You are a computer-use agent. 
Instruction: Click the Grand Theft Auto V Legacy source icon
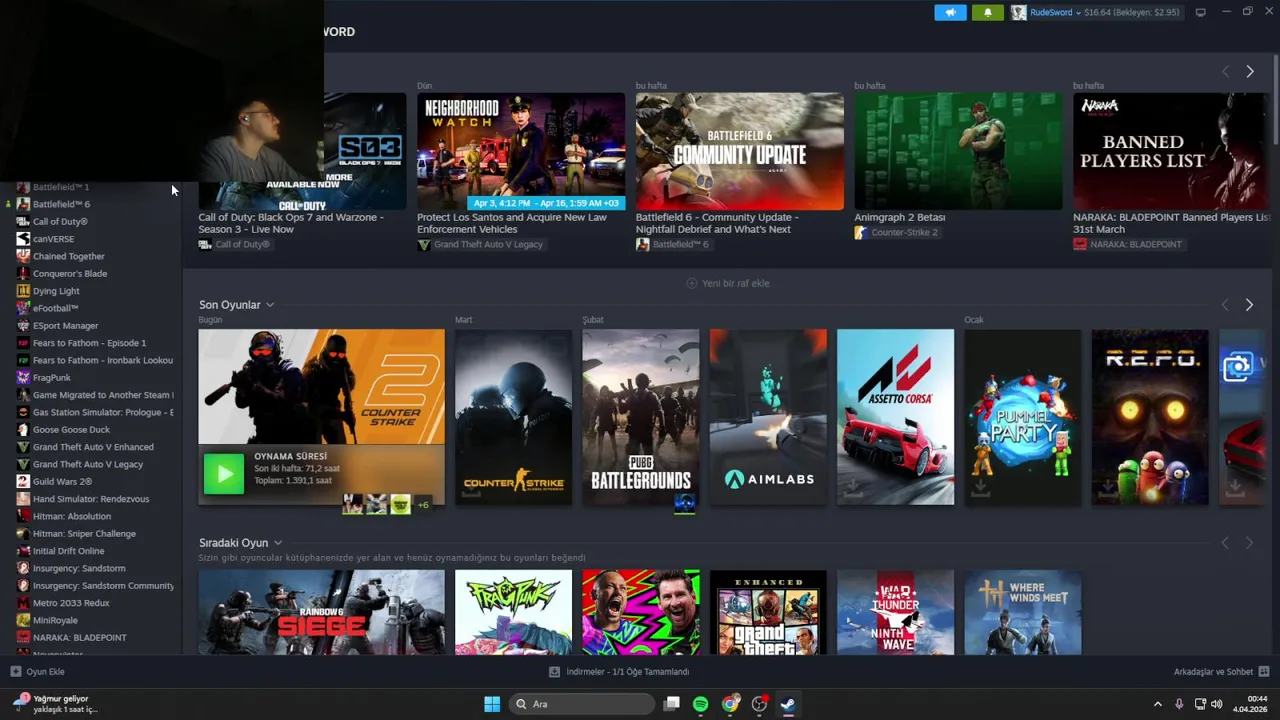pos(423,244)
